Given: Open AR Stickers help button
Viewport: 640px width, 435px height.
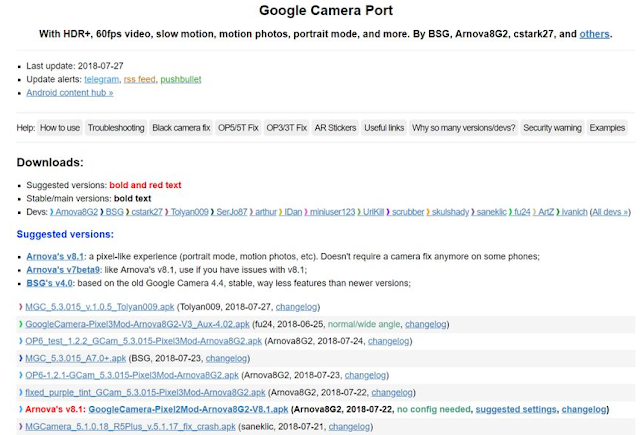Looking at the screenshot, I should tap(335, 128).
